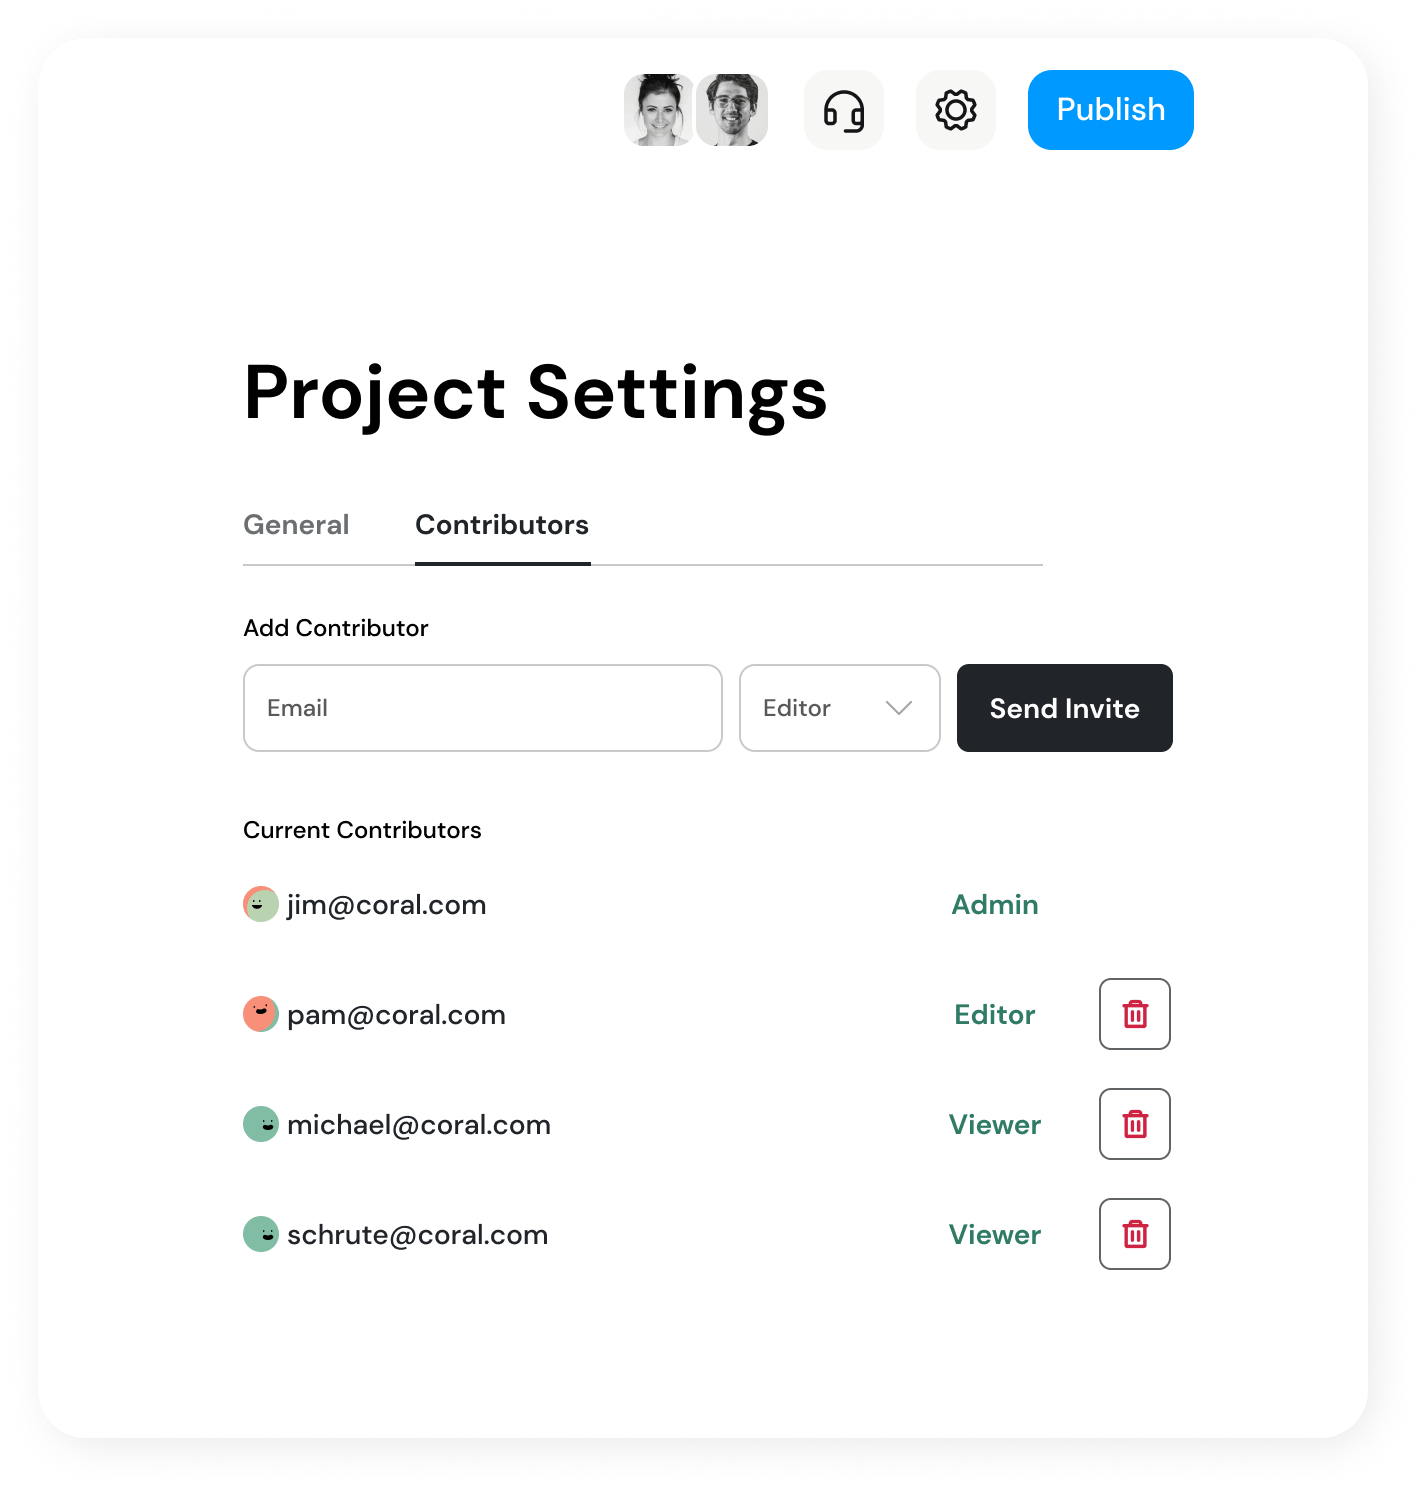Expand the role selector chevron arrow
Screen dimensions: 1422x1491
tap(899, 708)
